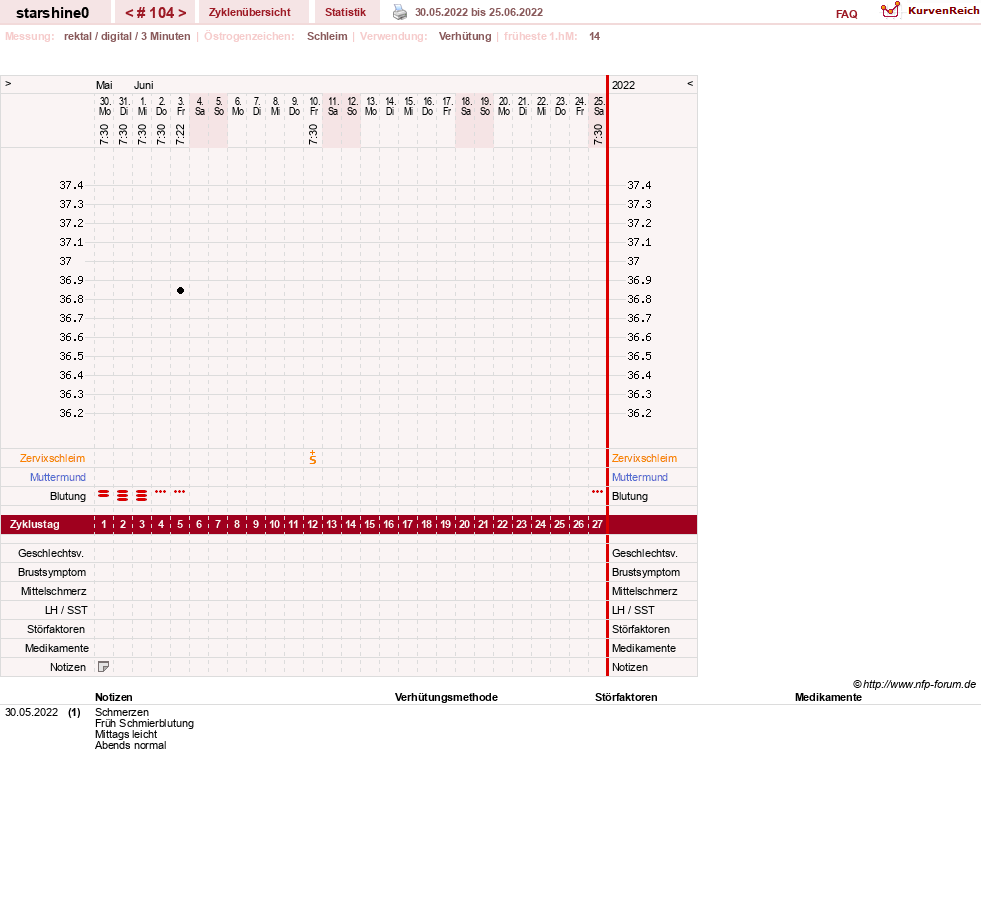Click the 'Blutung' row label on the left
Viewport: 981px width, 899px height.
click(x=68, y=496)
